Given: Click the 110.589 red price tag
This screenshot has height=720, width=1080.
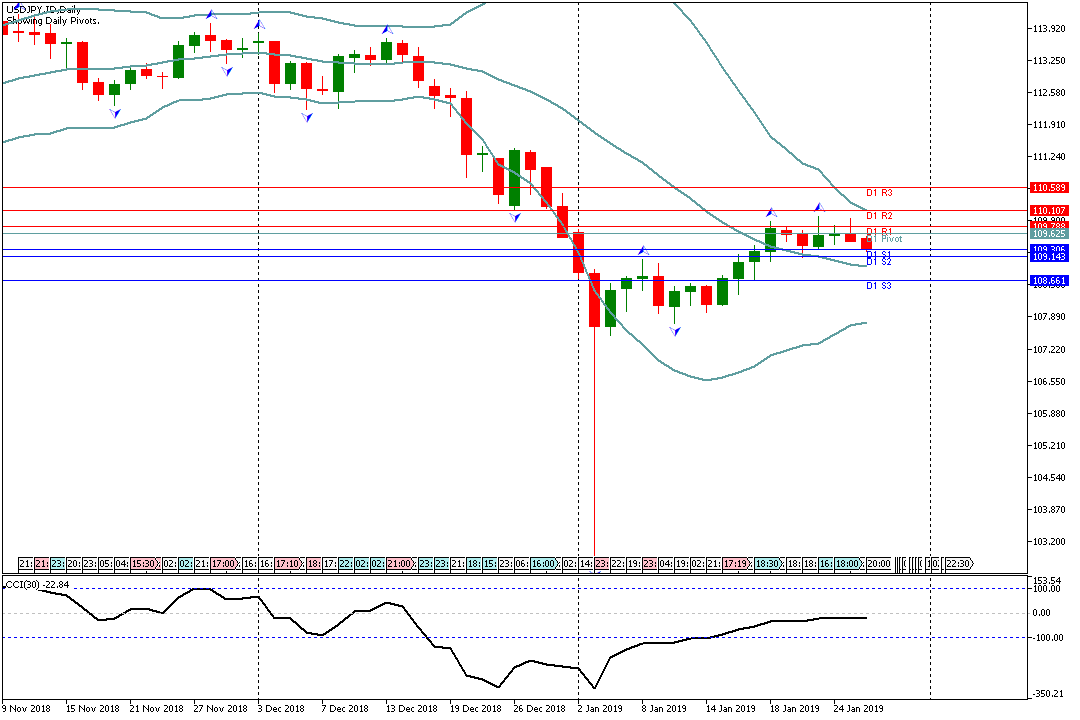Looking at the screenshot, I should point(1048,187).
